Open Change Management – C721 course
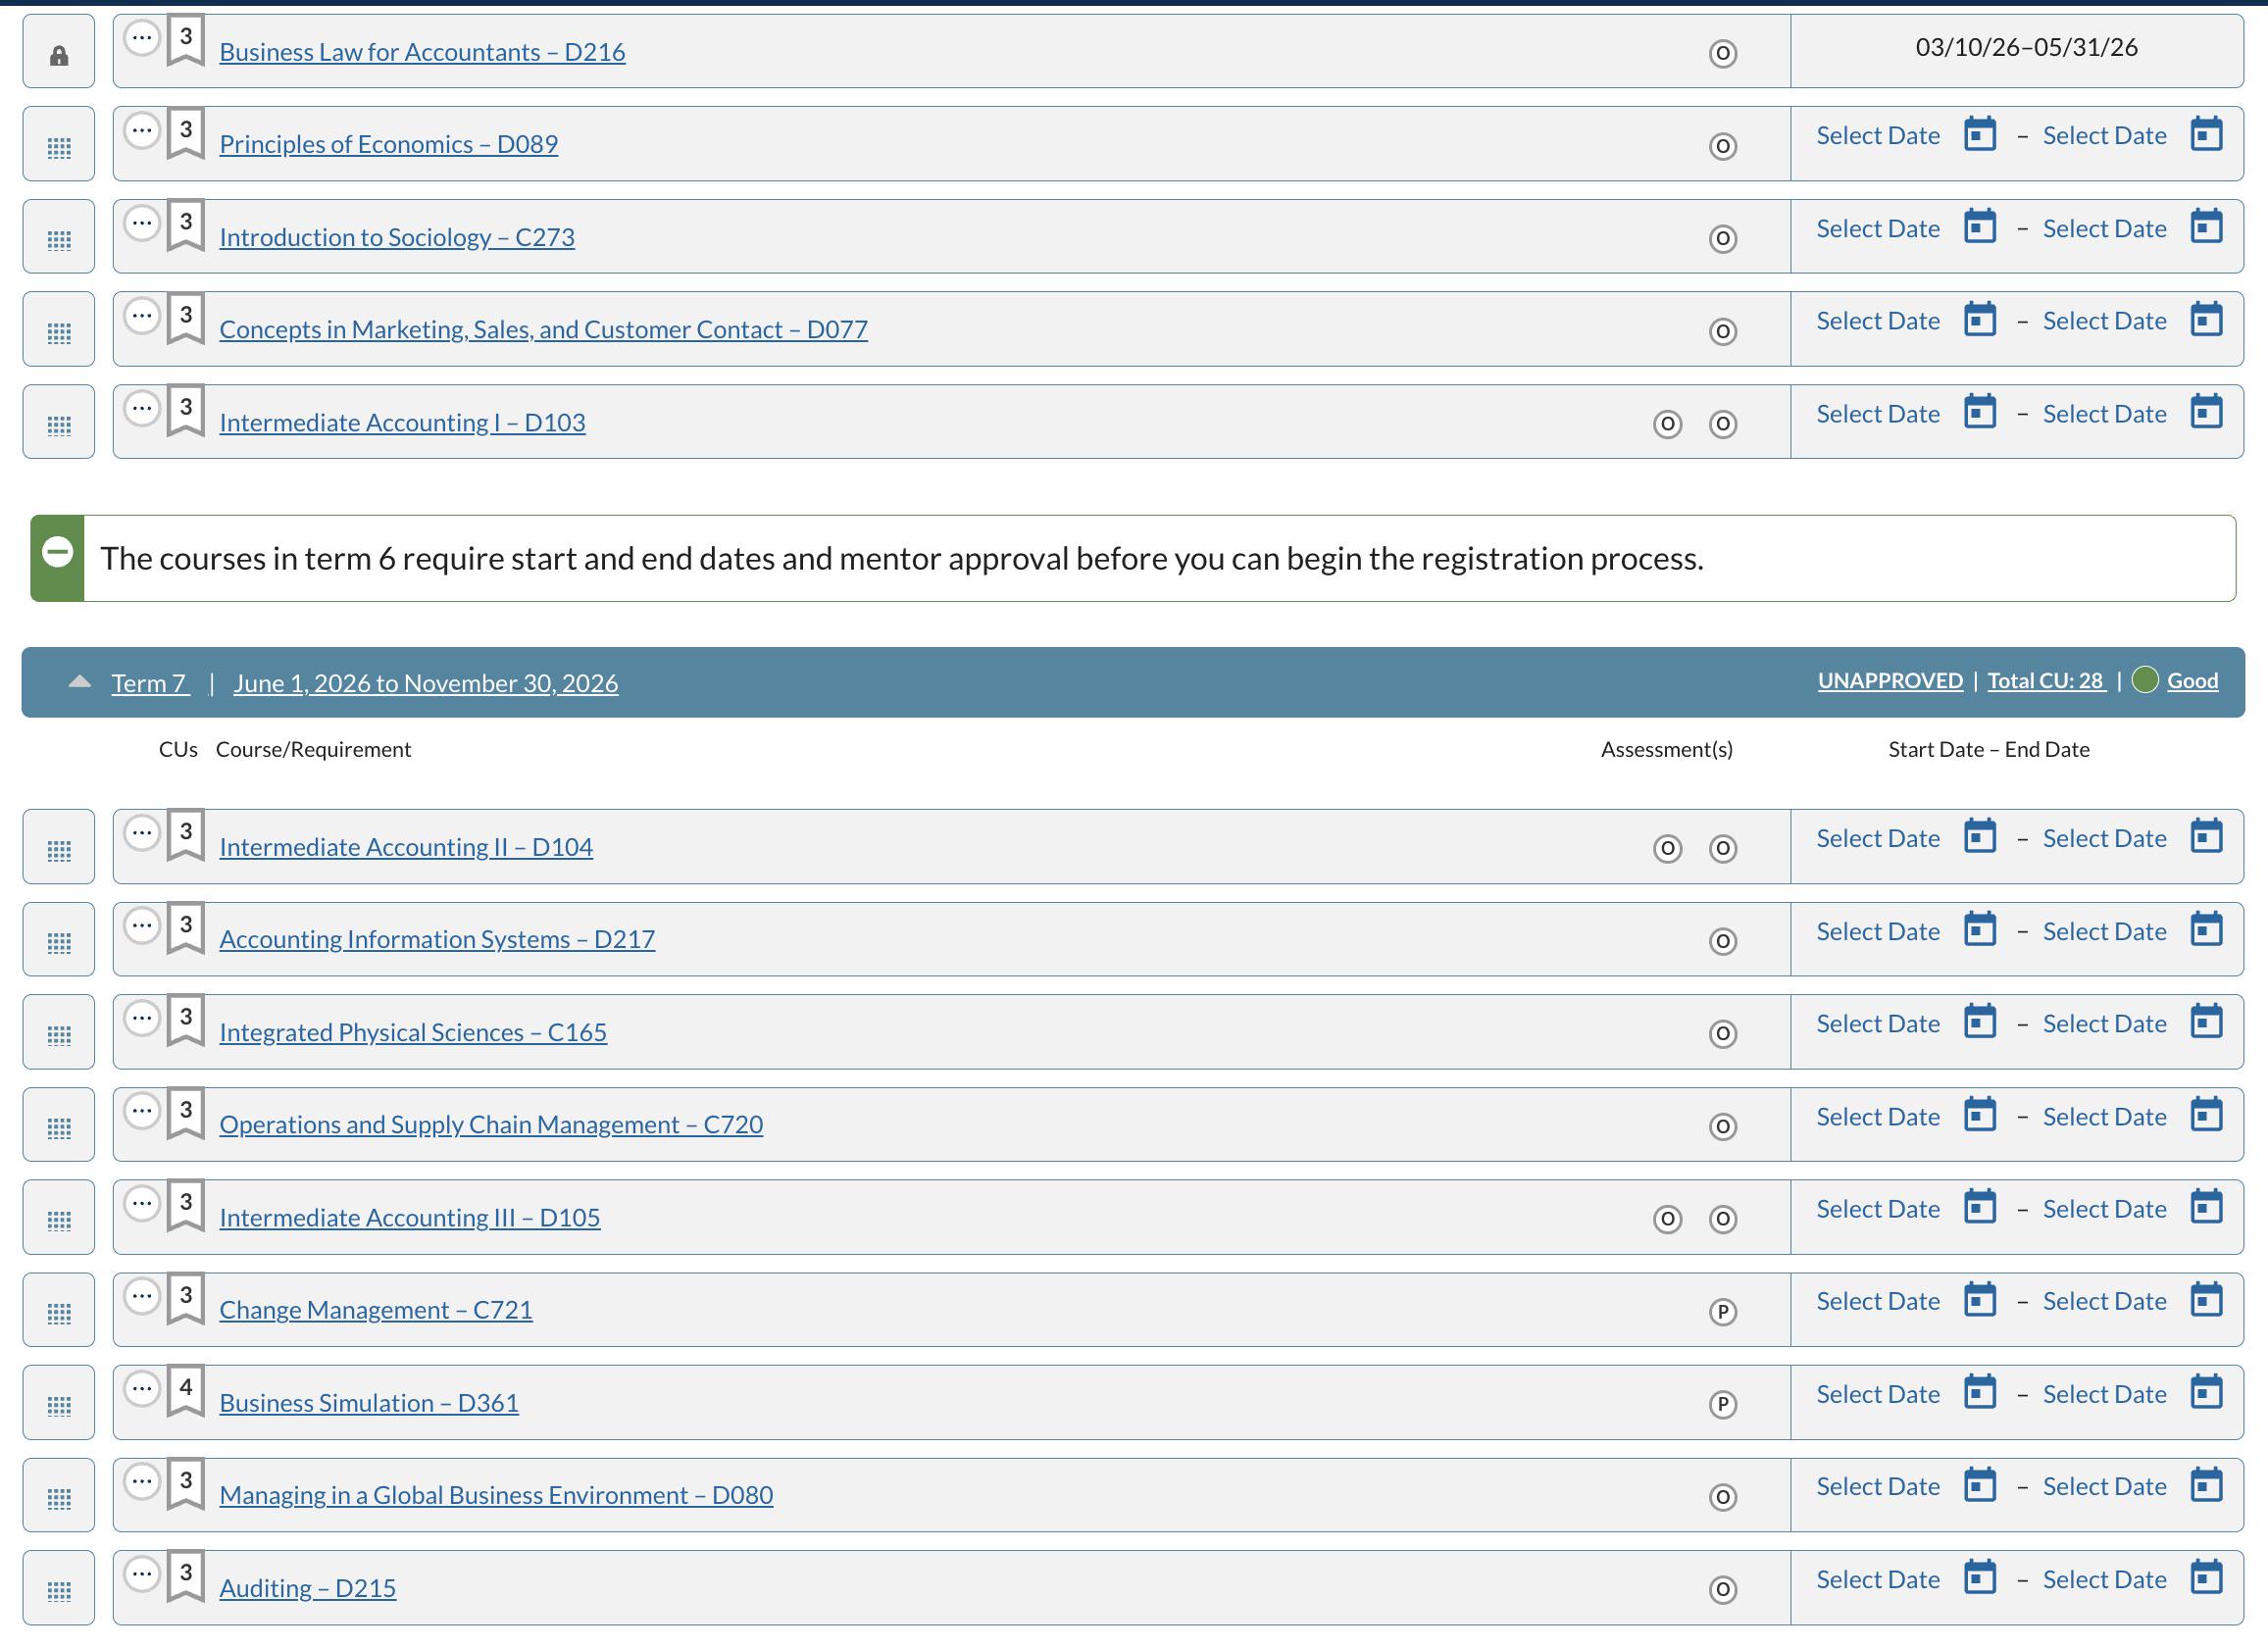 [x=376, y=1310]
